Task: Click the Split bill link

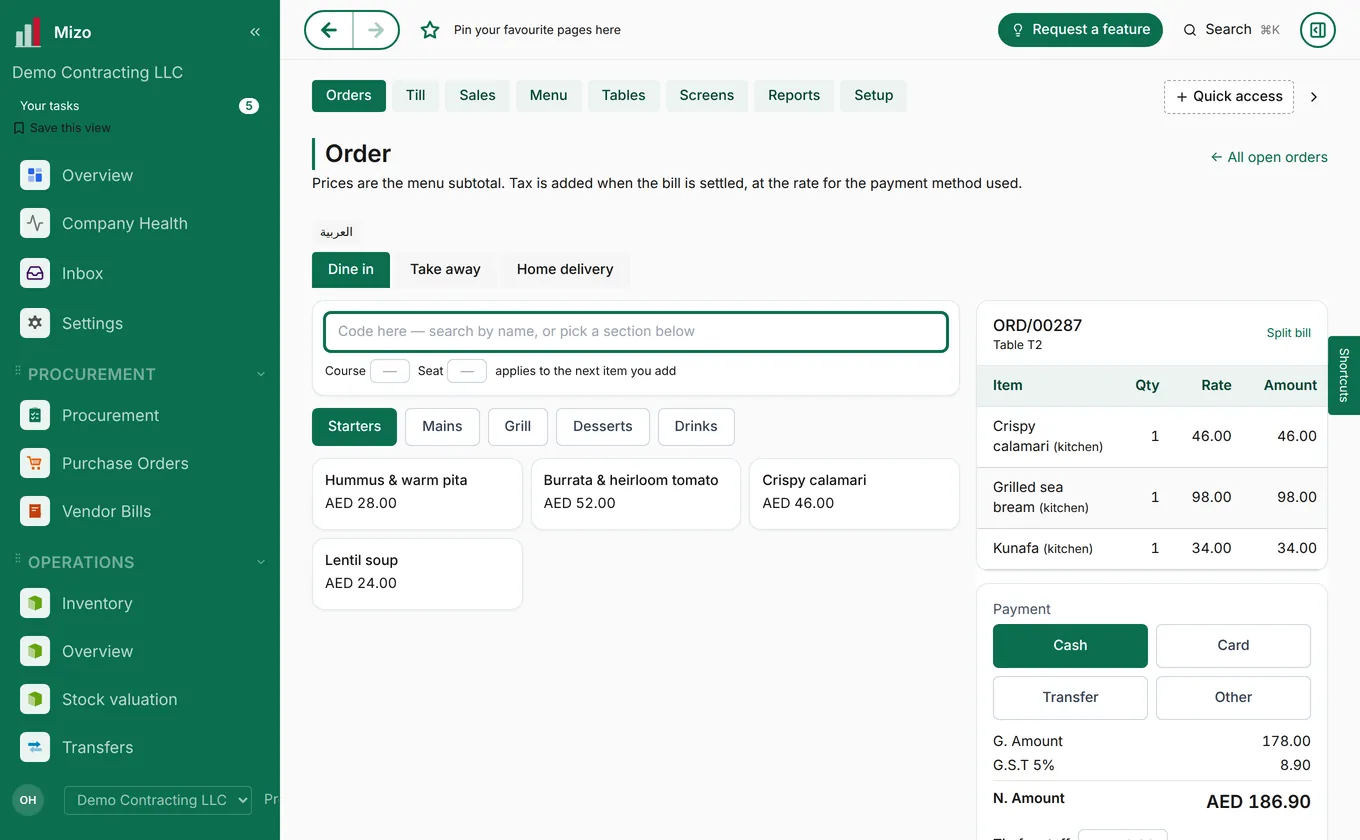Action: tap(1289, 333)
